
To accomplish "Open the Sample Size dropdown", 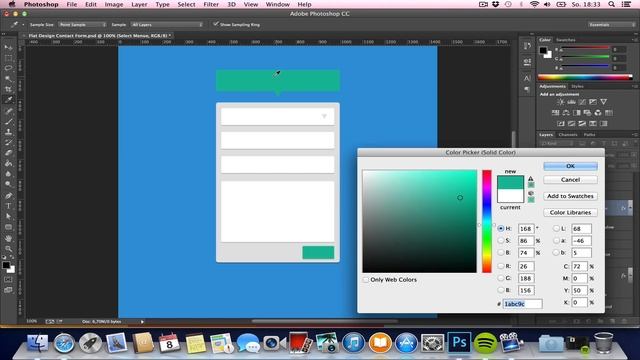I will point(82,24).
